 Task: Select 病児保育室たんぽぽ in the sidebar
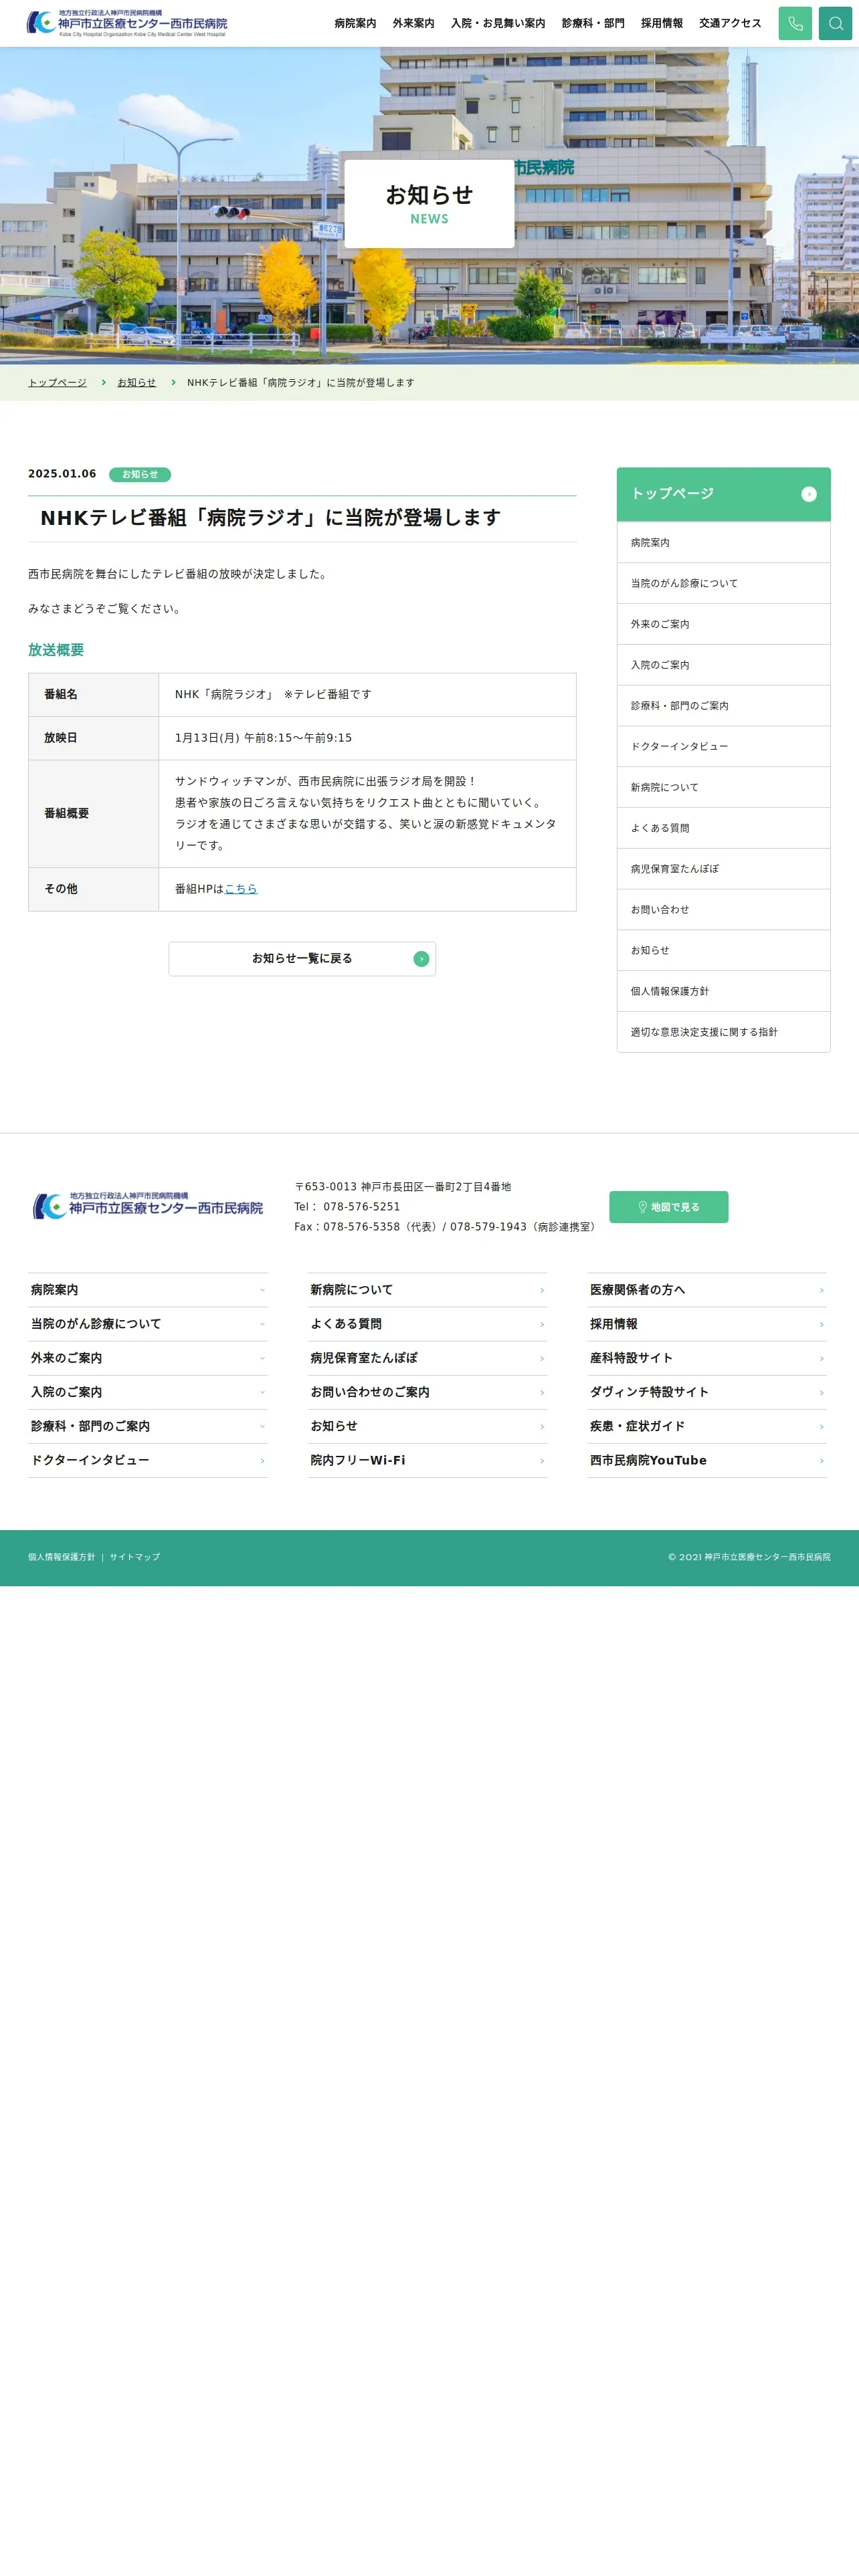[x=723, y=870]
